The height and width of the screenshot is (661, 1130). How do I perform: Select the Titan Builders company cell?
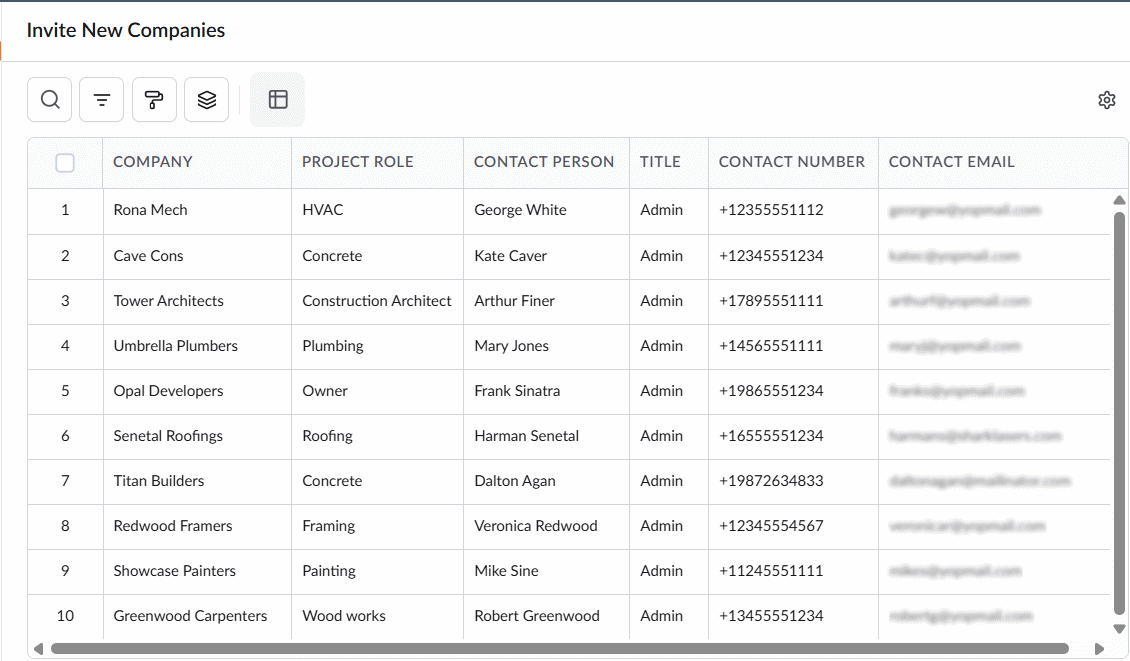tap(197, 482)
